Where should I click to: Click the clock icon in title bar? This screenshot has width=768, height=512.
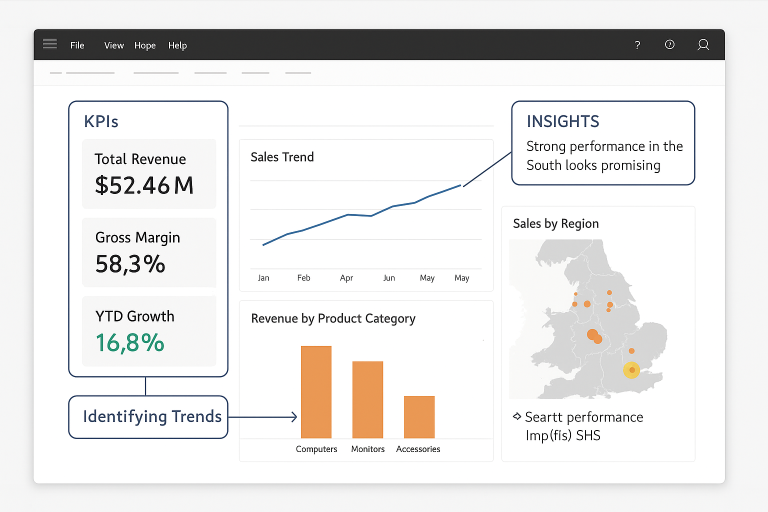(670, 45)
